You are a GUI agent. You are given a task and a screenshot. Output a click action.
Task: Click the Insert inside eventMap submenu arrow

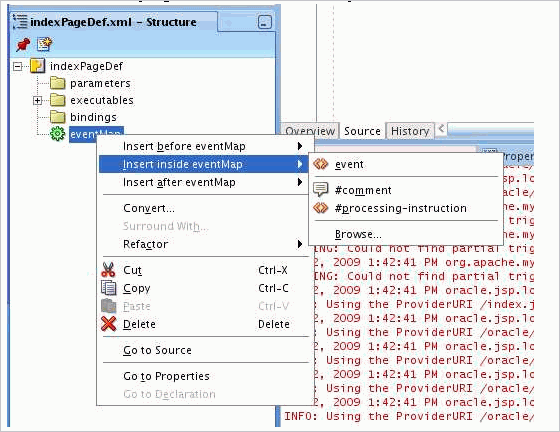tap(300, 164)
